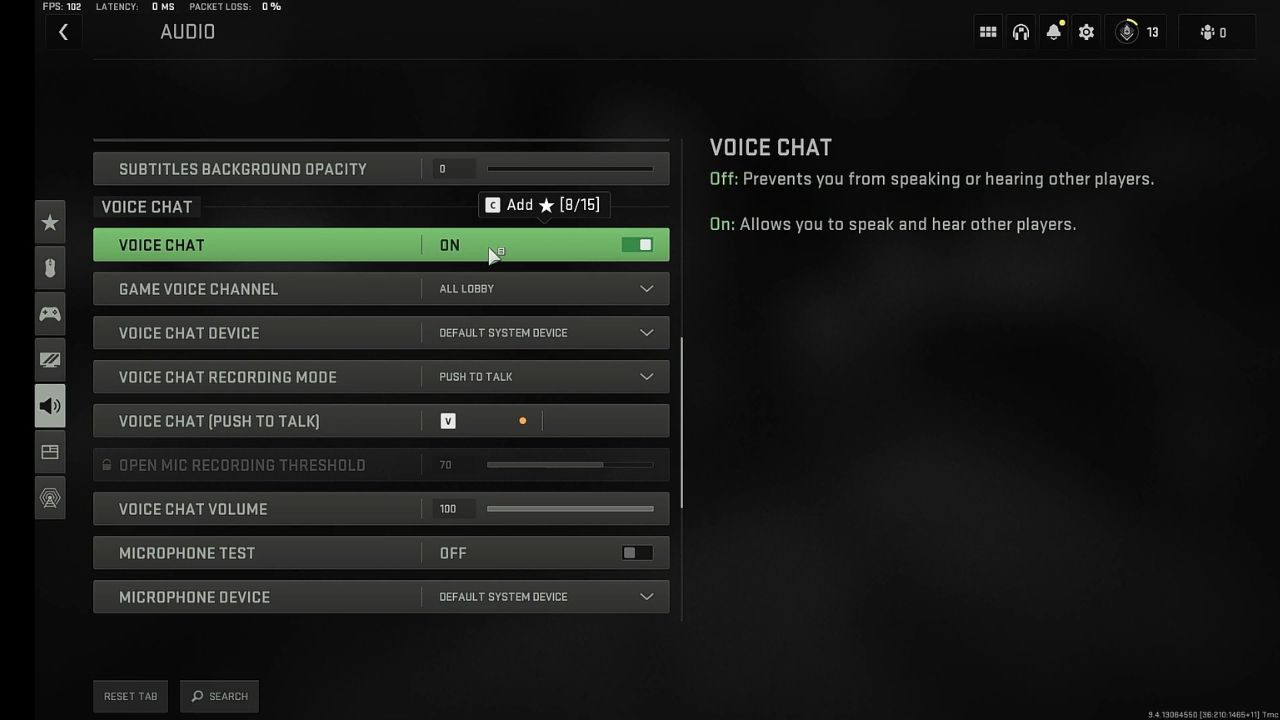Screen dimensions: 1280x720
Task: Adjust the Voice Chat Volume slider
Action: (x=570, y=508)
